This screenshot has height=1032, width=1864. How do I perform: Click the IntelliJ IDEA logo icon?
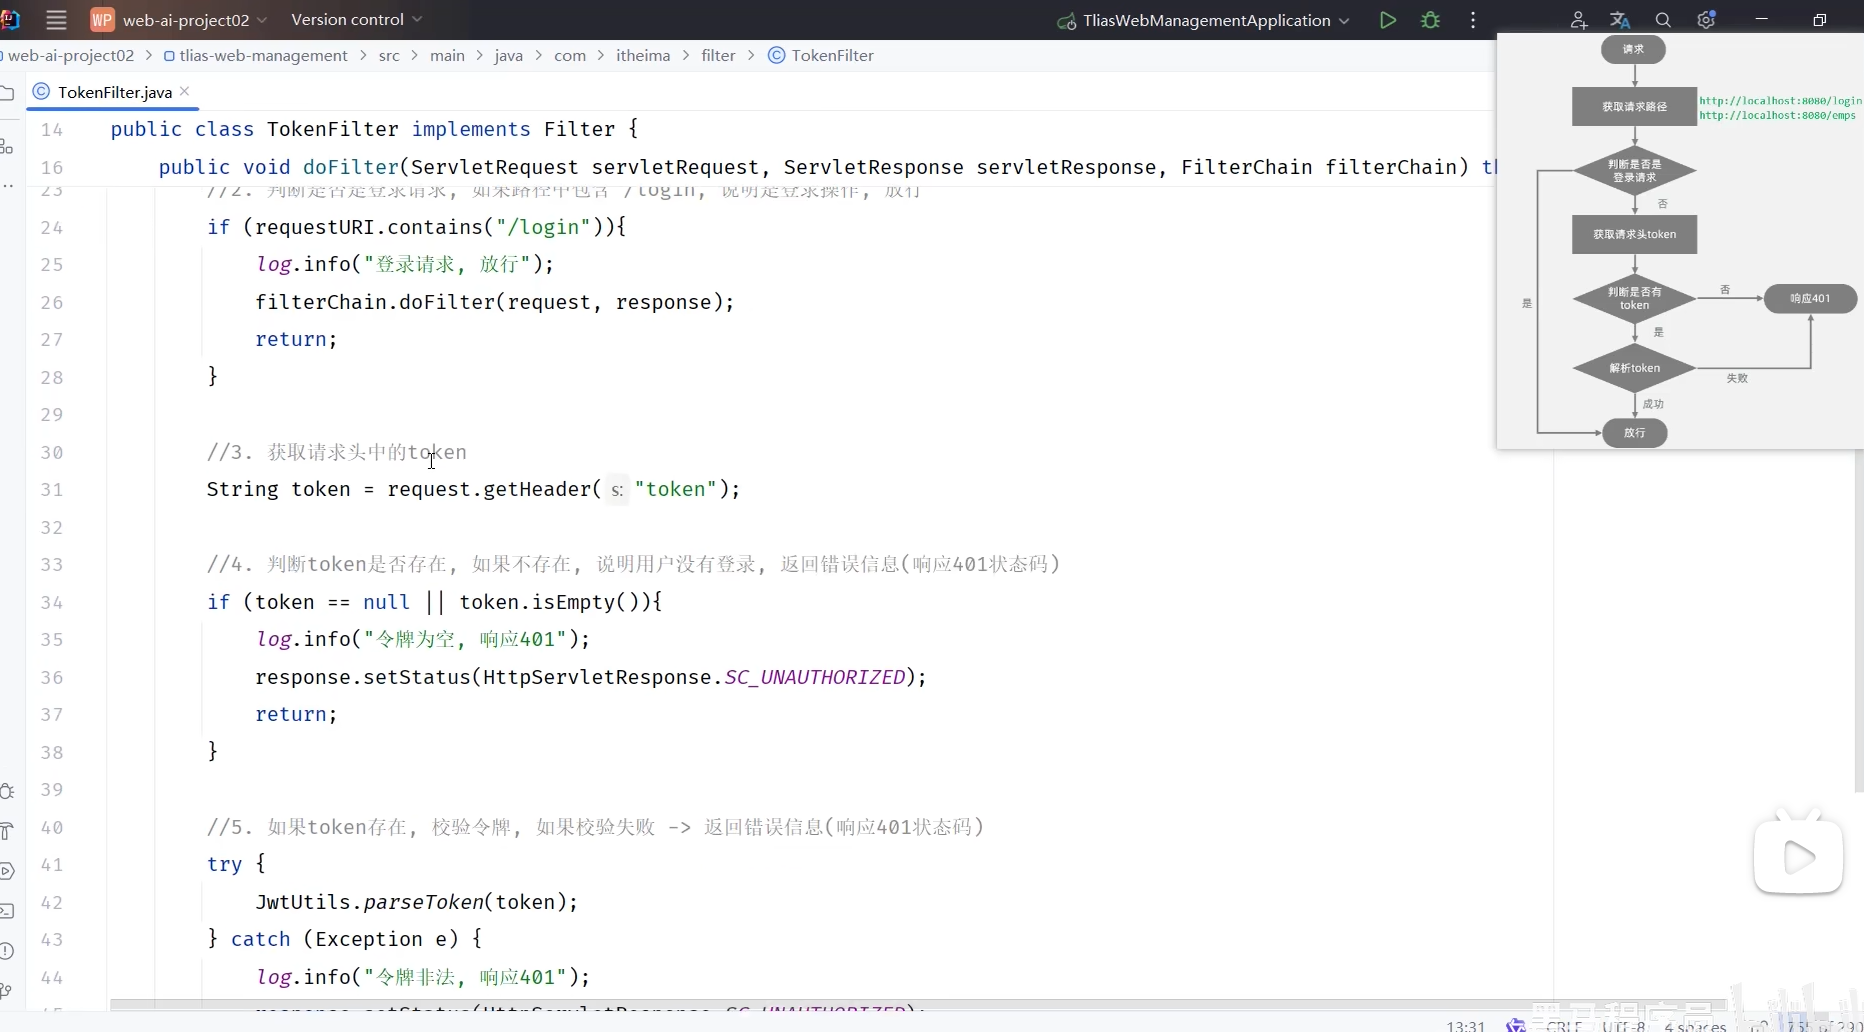10,20
